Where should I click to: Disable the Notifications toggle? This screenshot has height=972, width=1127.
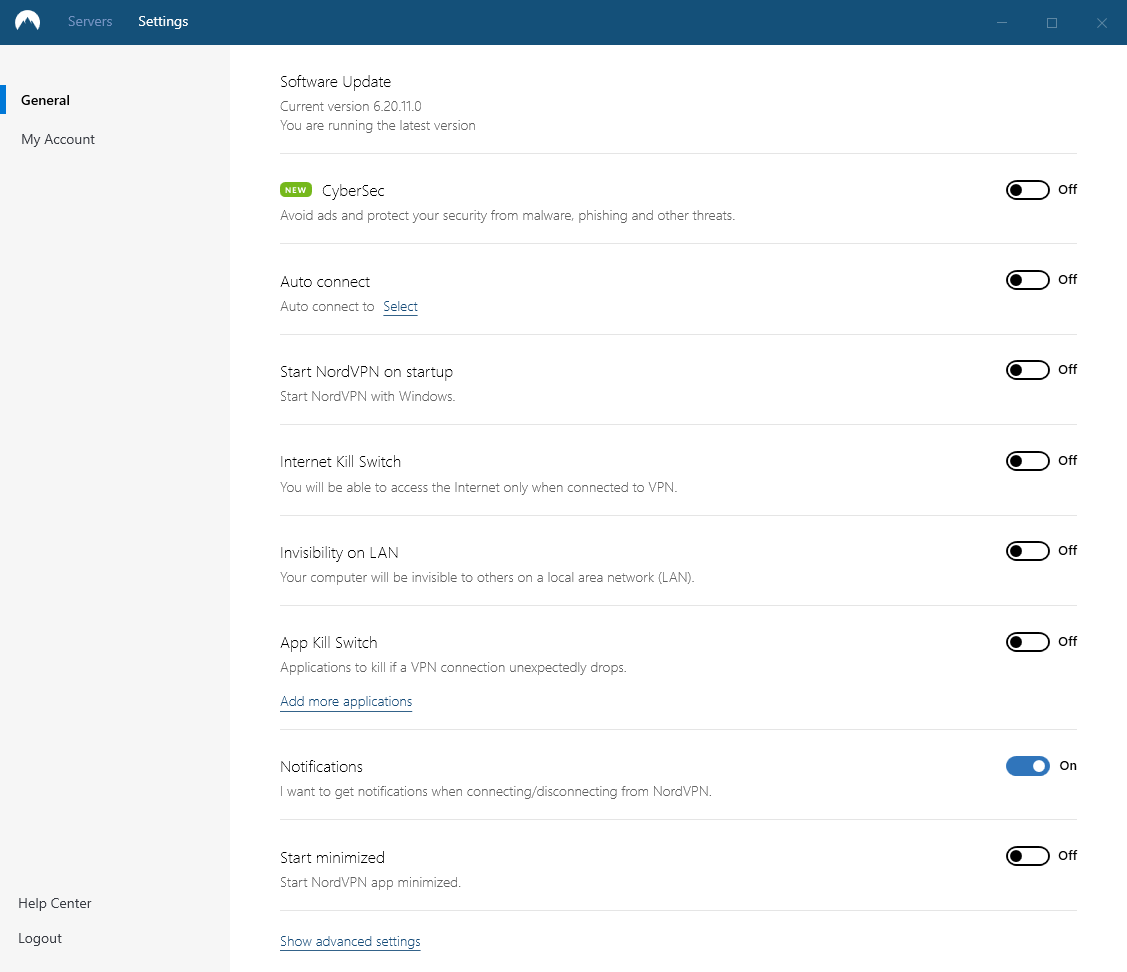click(1027, 765)
